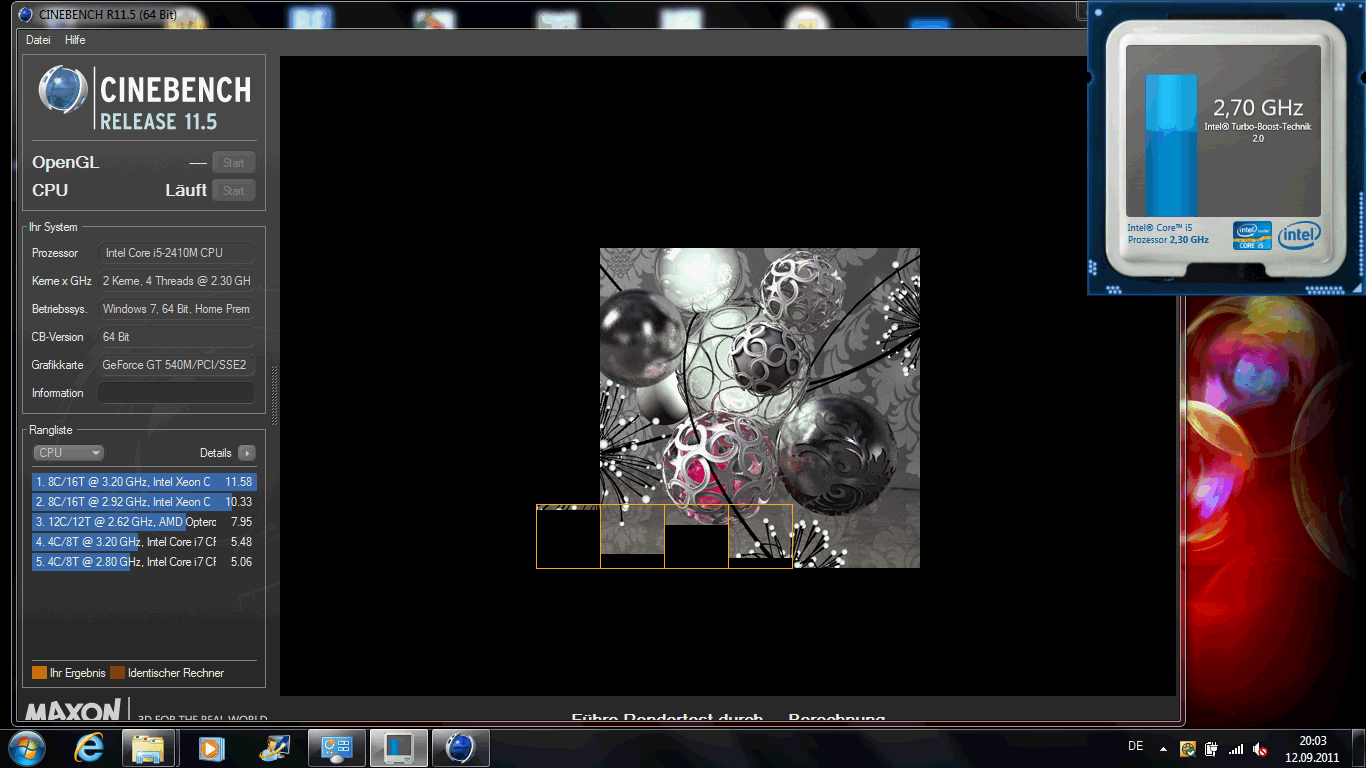Click the Intel Core i5 badge in gadget
The height and width of the screenshot is (768, 1366).
1252,235
